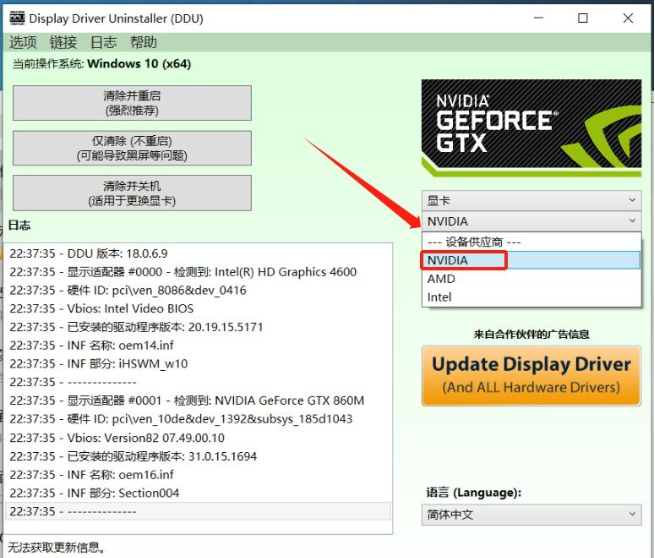This screenshot has height=558, width=655.
Task: Select log line INF 部分: Section004
Action: [198, 493]
